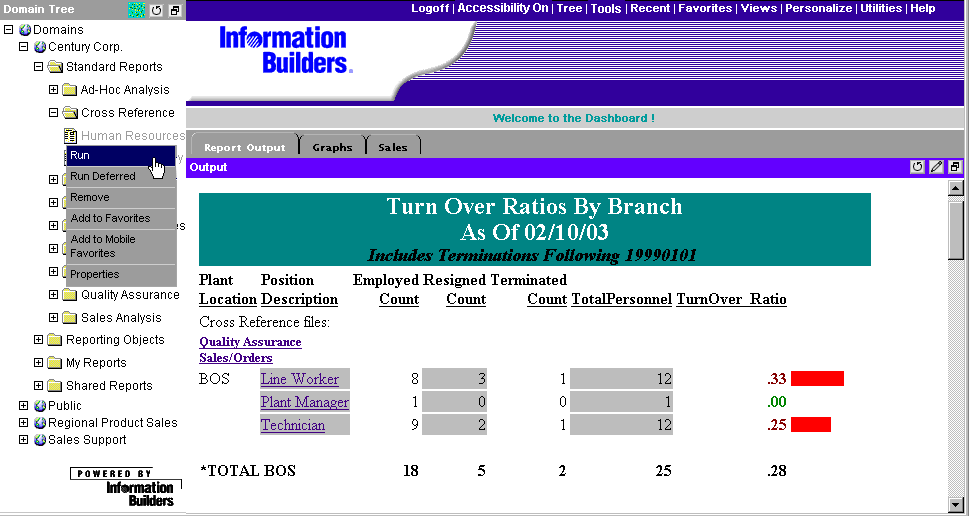Drill into the Line Worker position link

coord(300,379)
